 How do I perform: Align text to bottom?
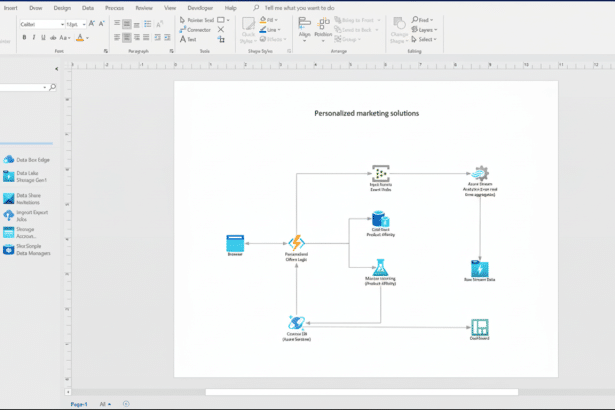[136, 24]
